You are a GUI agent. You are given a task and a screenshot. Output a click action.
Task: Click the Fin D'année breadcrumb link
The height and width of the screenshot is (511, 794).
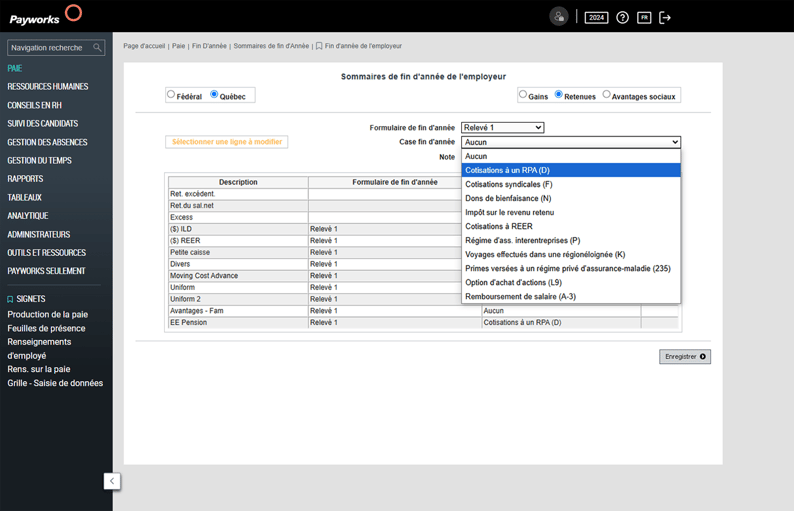pyautogui.click(x=209, y=46)
